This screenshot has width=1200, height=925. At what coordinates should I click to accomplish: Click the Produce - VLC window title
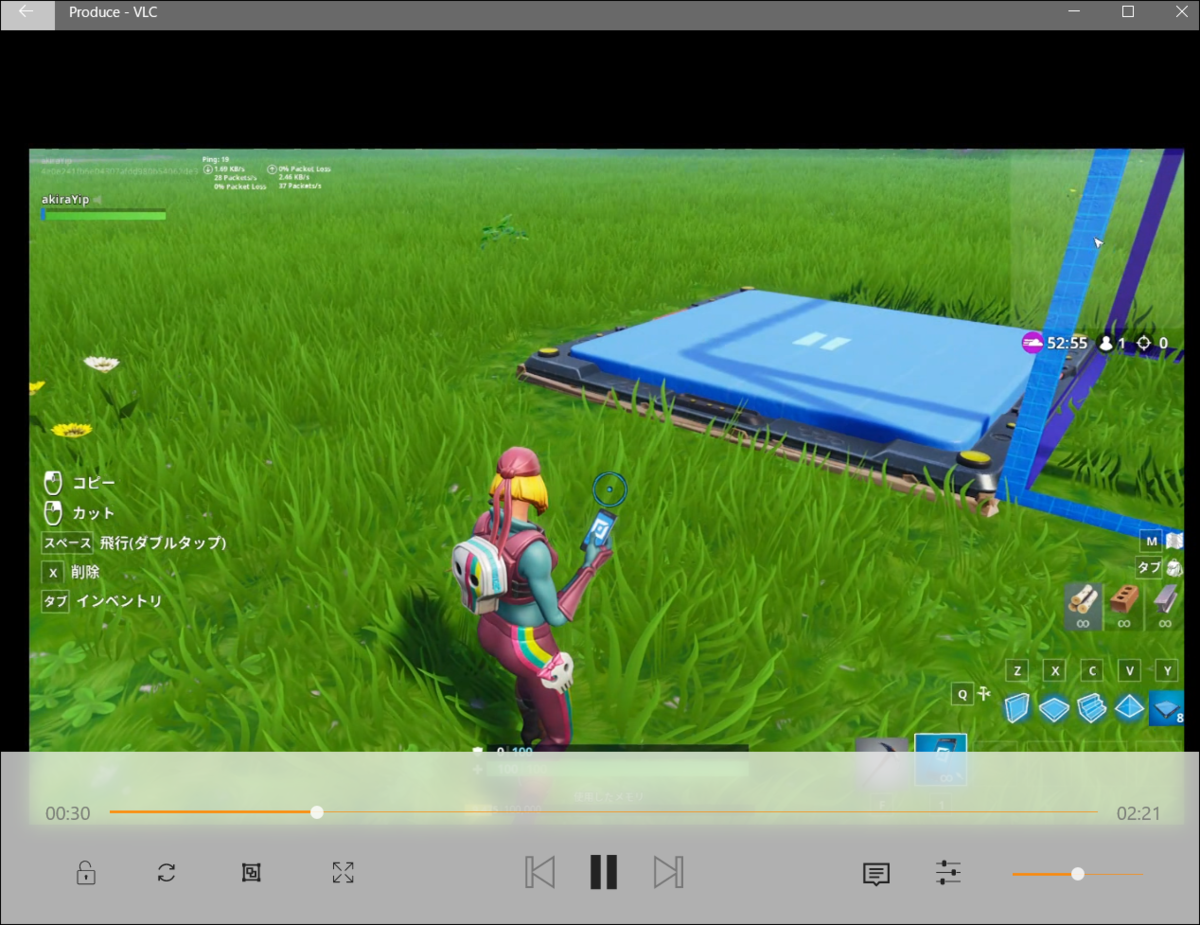pos(113,13)
